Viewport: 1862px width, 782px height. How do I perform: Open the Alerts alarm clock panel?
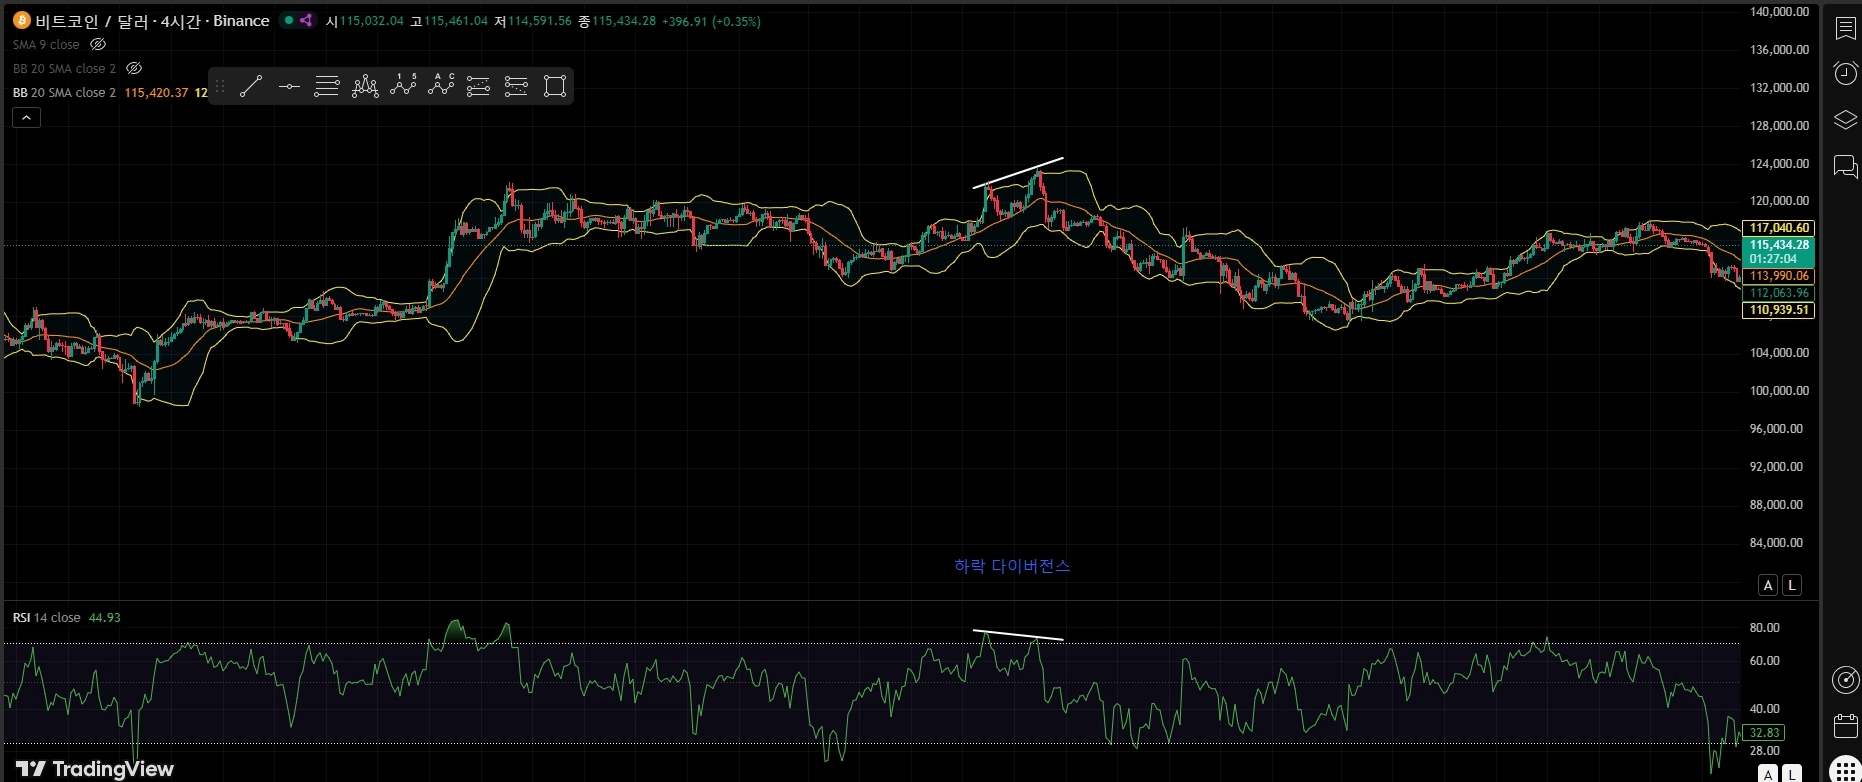(1845, 73)
